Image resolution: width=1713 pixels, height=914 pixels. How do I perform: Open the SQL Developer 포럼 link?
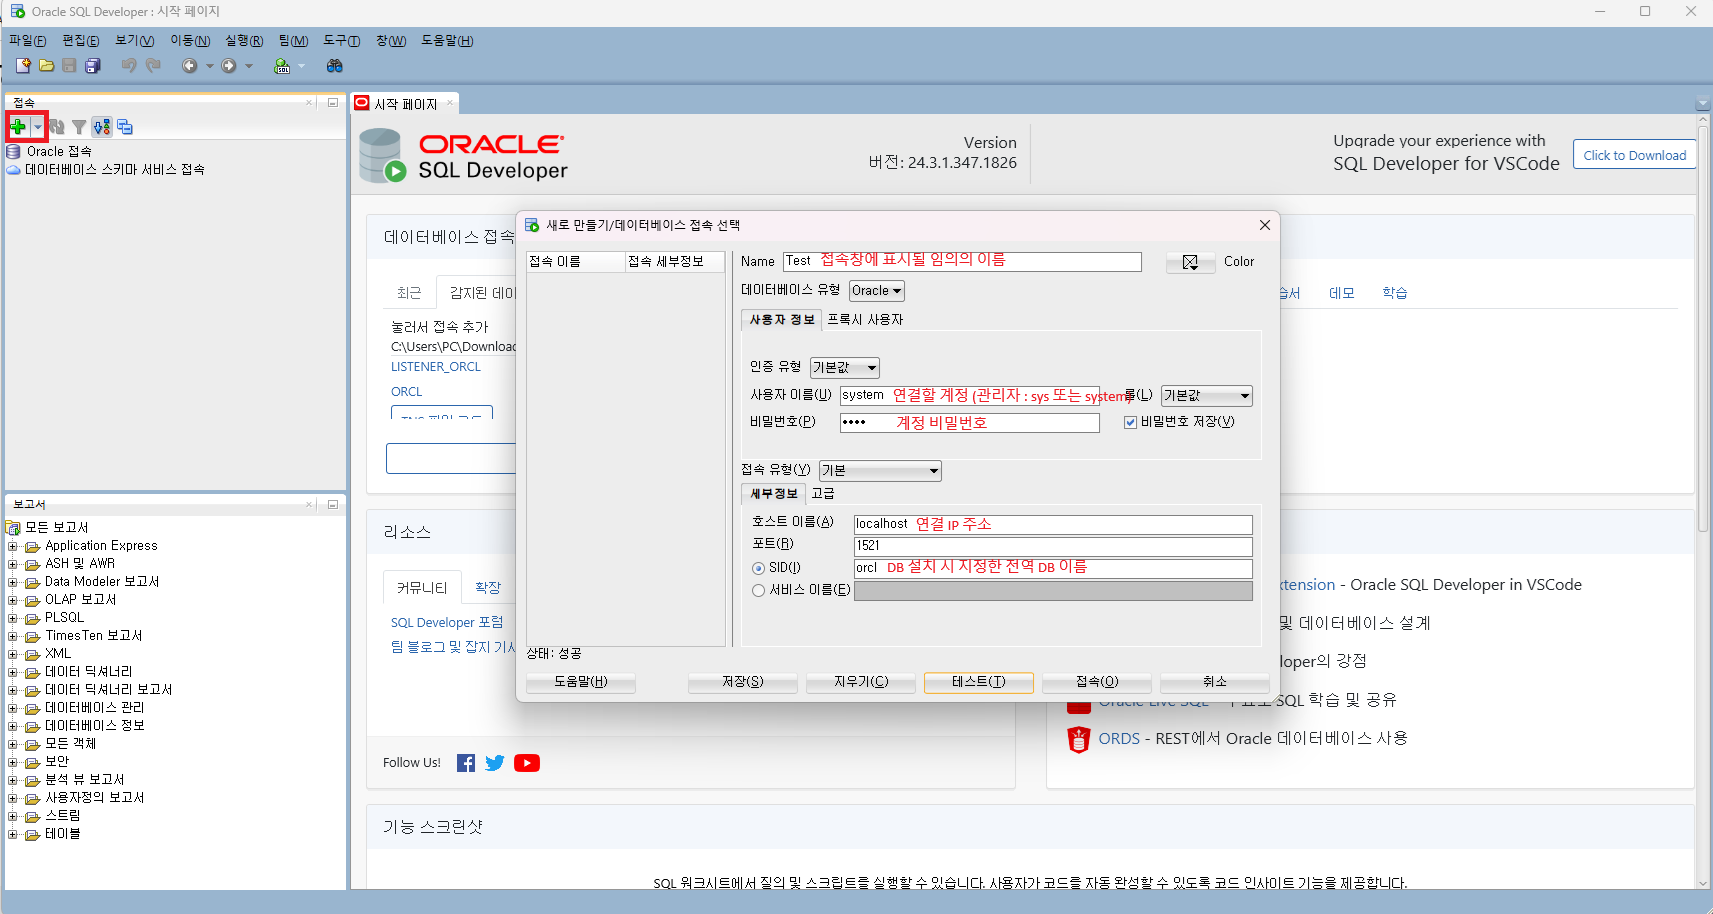pyautogui.click(x=447, y=622)
